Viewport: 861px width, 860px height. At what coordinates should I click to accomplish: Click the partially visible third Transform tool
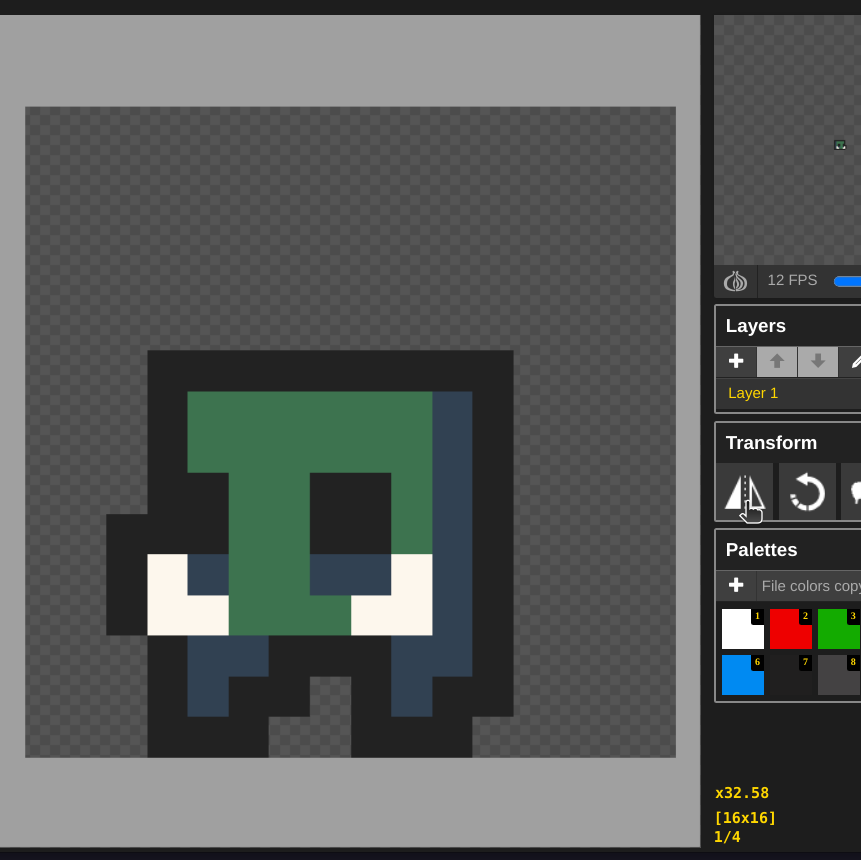pyautogui.click(x=853, y=492)
